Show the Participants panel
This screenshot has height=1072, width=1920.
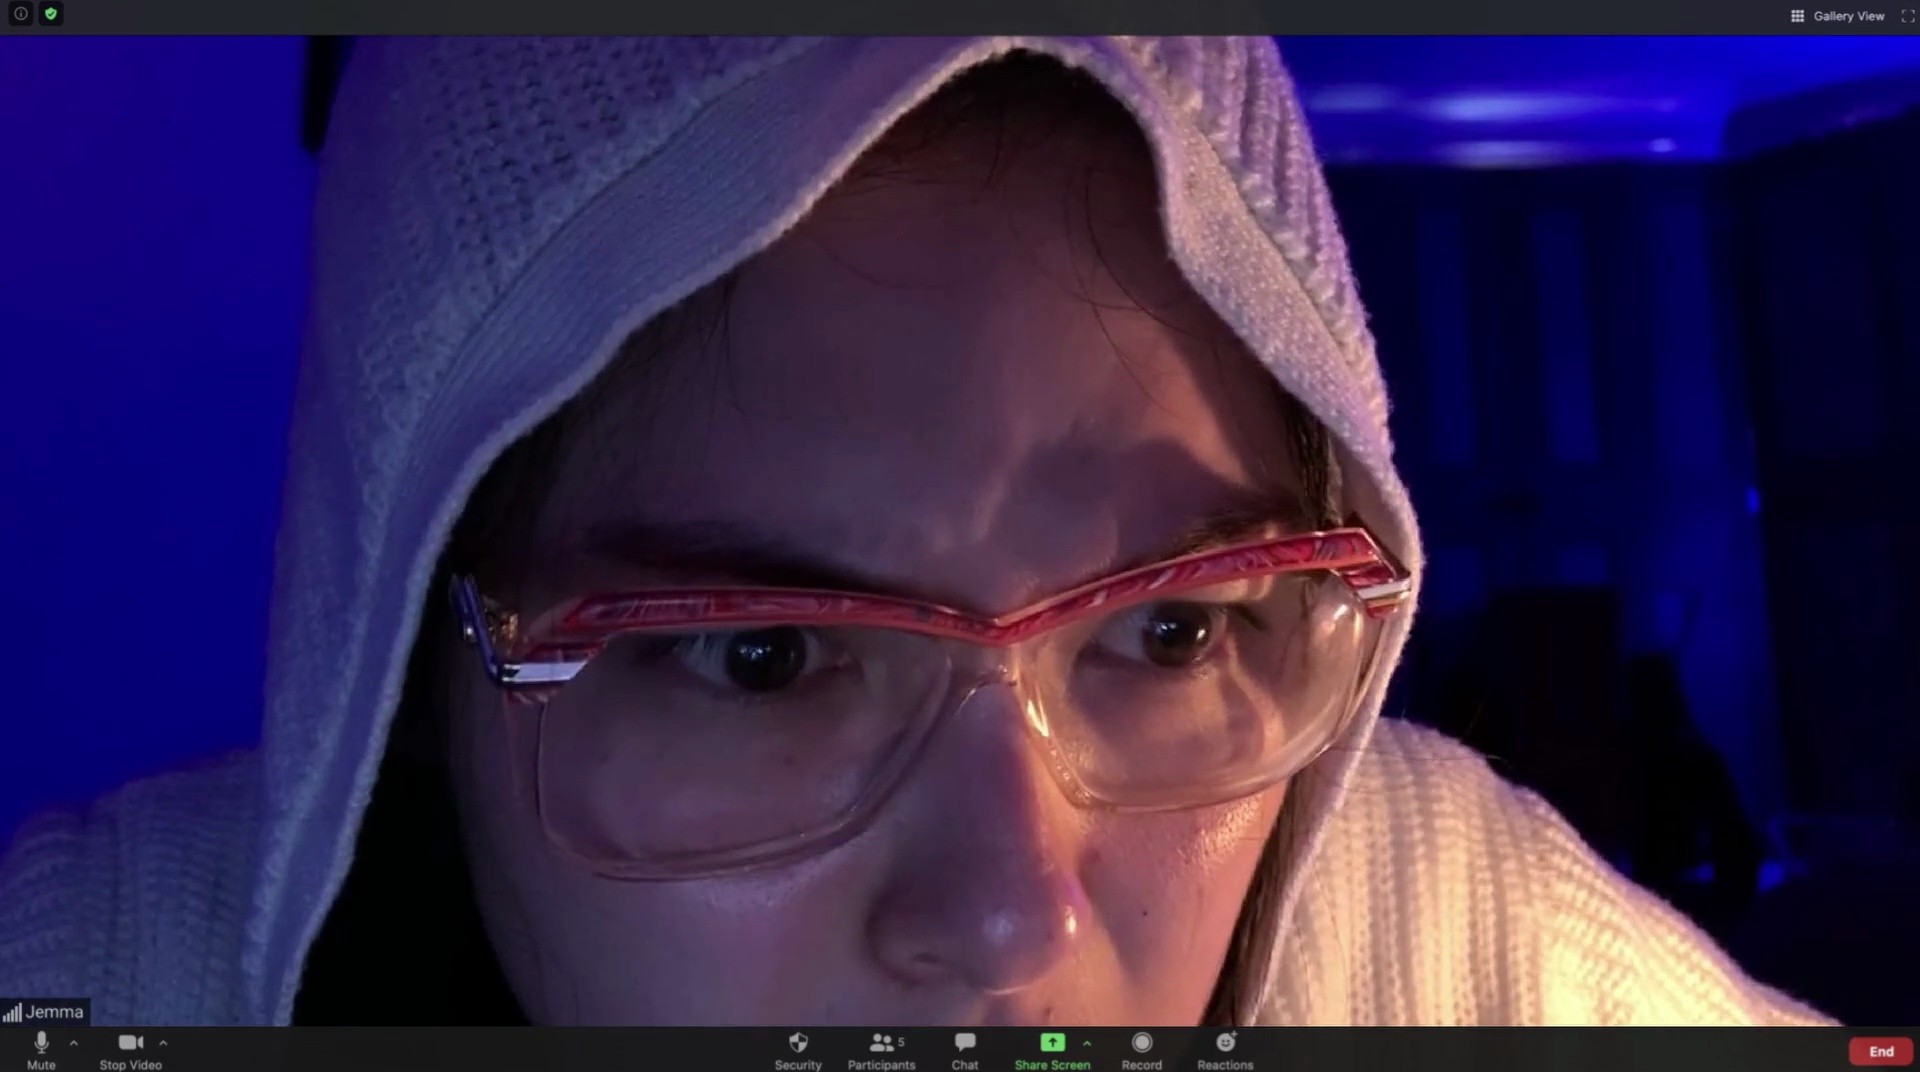881,1050
